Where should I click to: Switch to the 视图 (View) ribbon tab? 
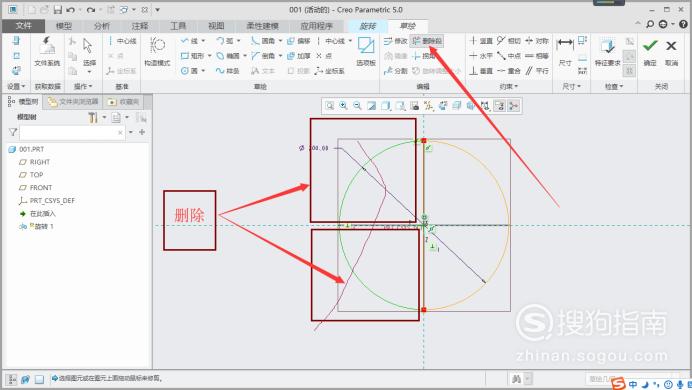click(216, 26)
